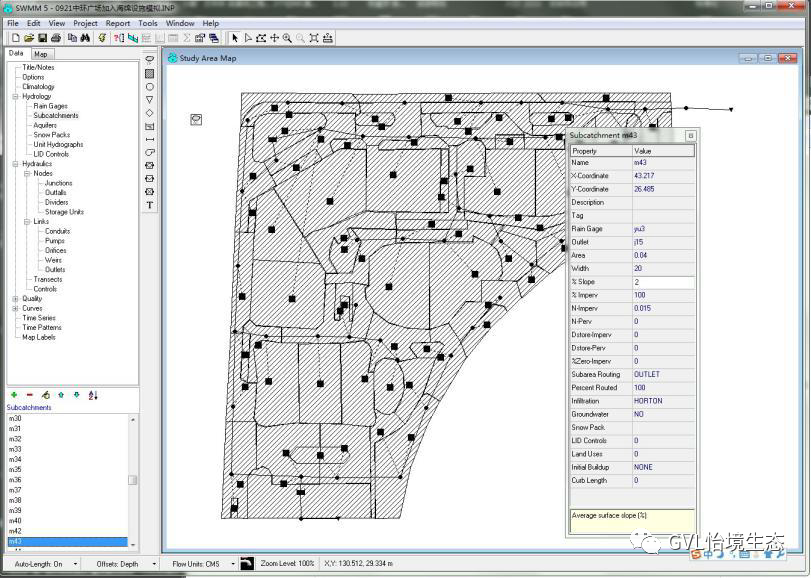Expand the Quality tree node
811x578 pixels.
pyautogui.click(x=15, y=299)
